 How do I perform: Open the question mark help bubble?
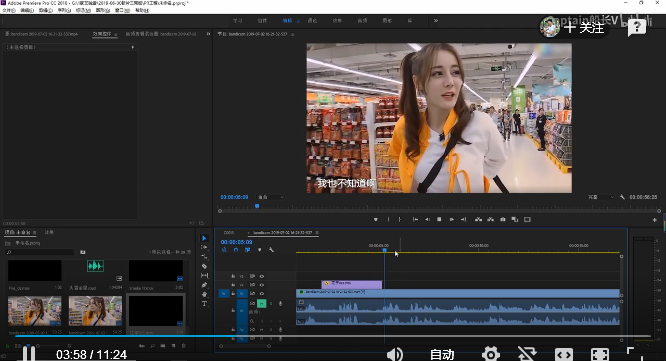tap(637, 28)
